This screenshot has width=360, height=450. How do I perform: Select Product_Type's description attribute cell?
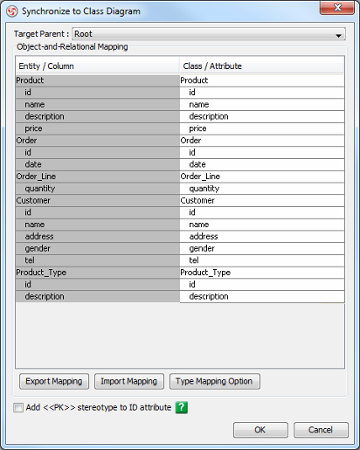point(262,297)
